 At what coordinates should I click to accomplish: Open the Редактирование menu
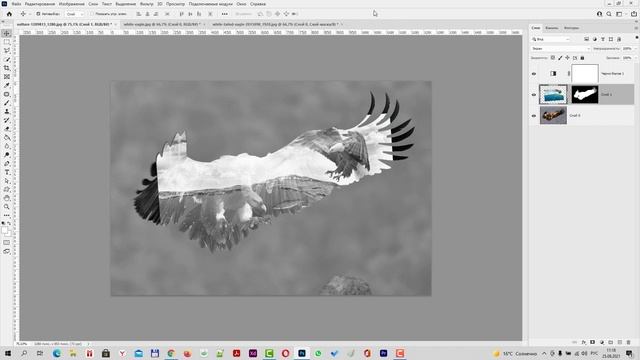tap(40, 4)
